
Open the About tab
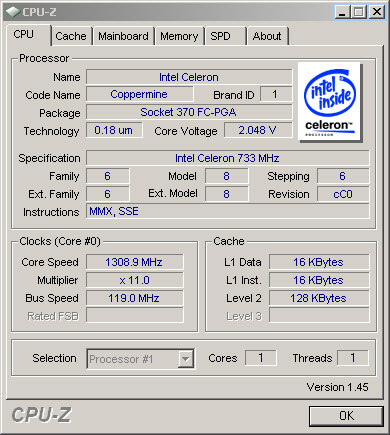(267, 36)
